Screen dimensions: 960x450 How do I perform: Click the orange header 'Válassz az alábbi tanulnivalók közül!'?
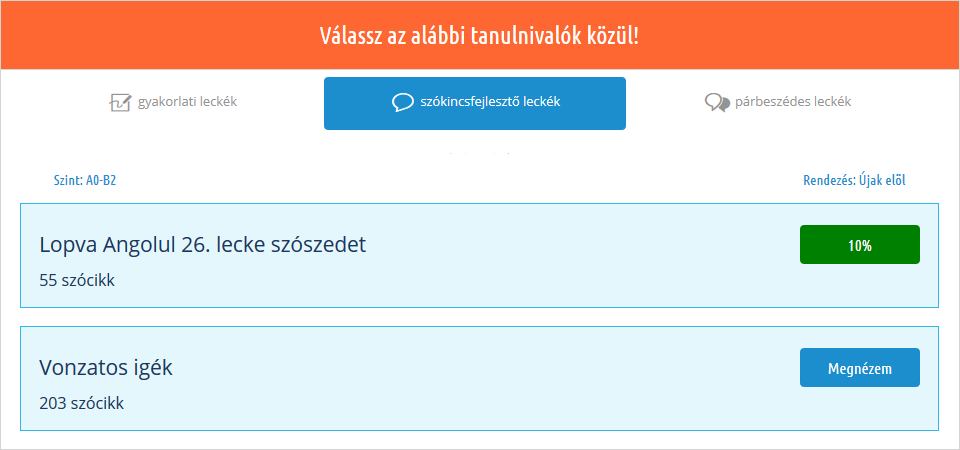(x=479, y=36)
